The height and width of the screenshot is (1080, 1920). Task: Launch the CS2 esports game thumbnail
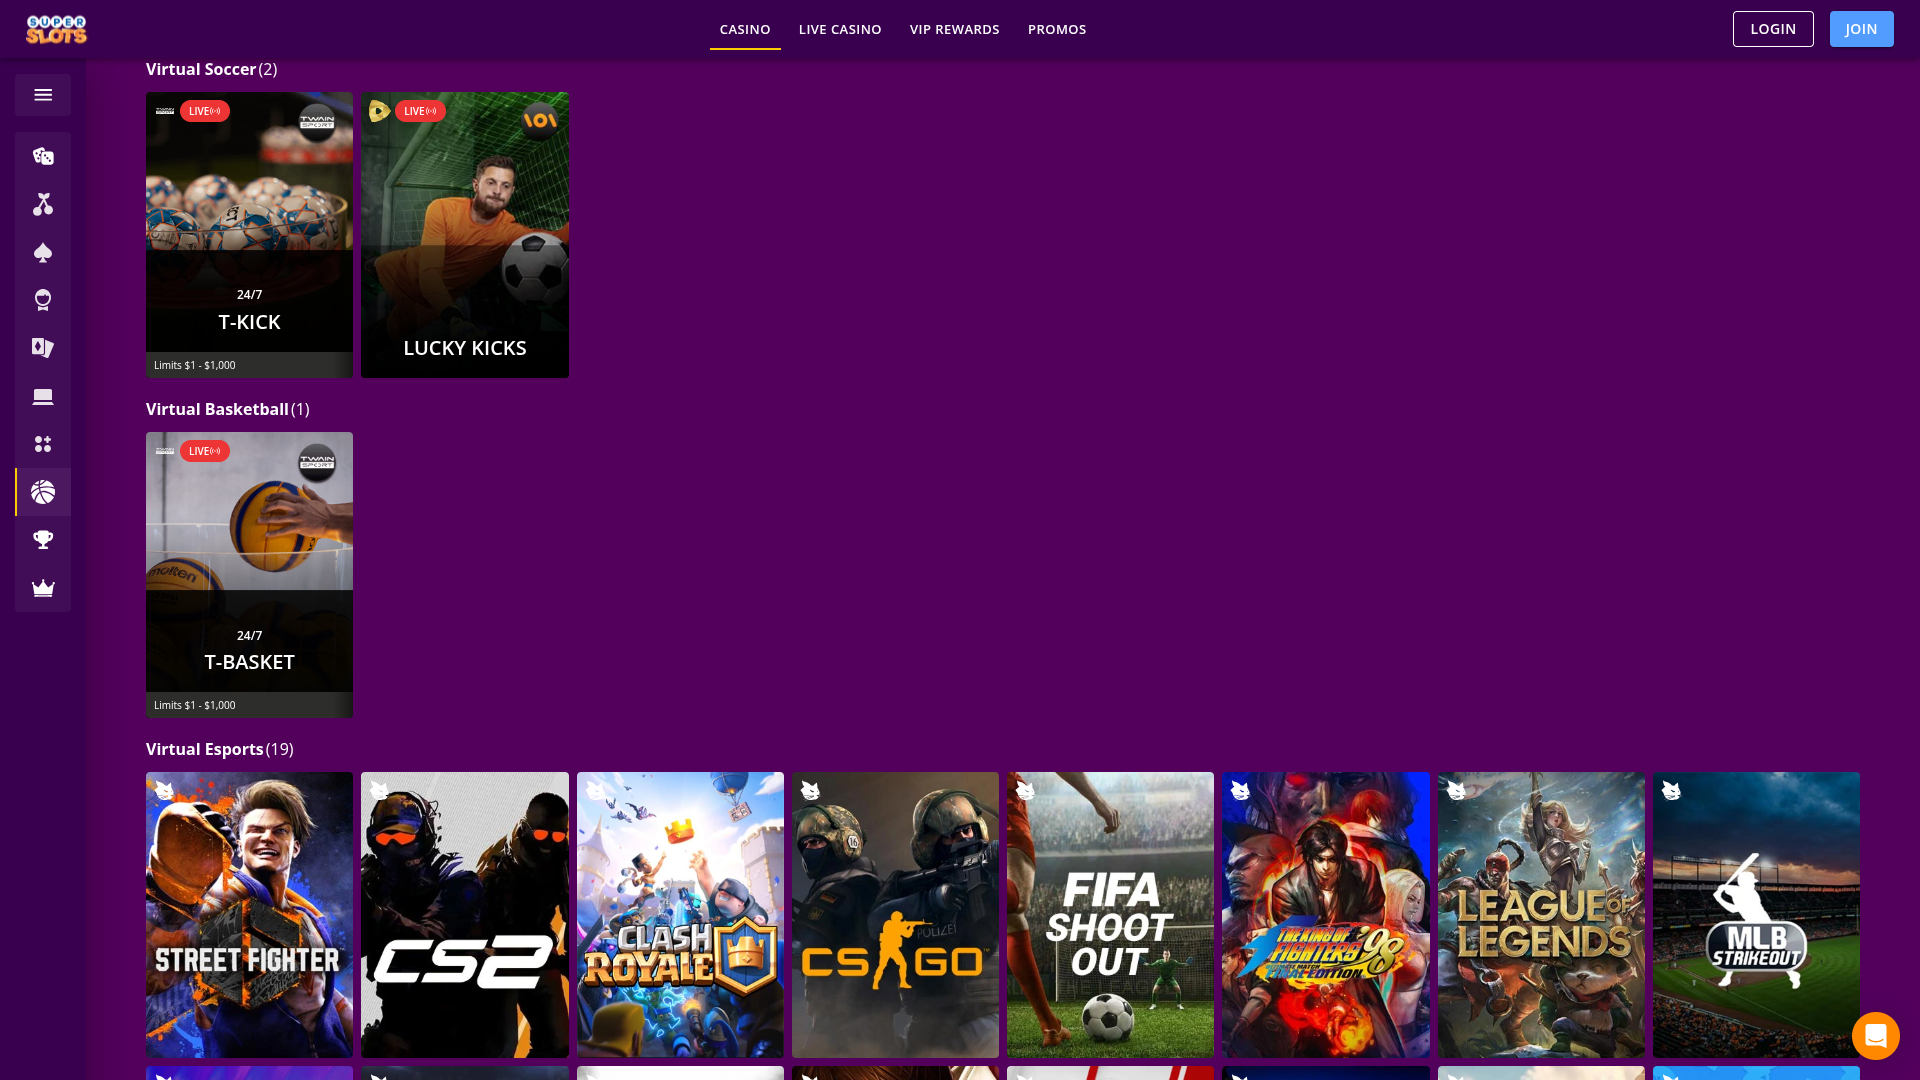[x=464, y=914]
